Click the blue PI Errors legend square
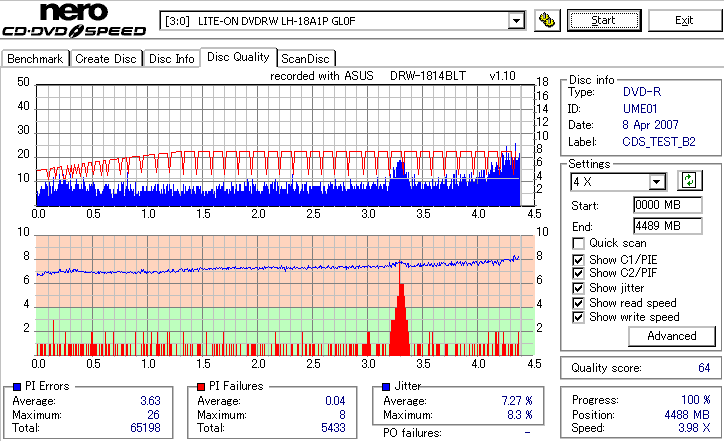This screenshot has width=724, height=441. tap(17, 387)
